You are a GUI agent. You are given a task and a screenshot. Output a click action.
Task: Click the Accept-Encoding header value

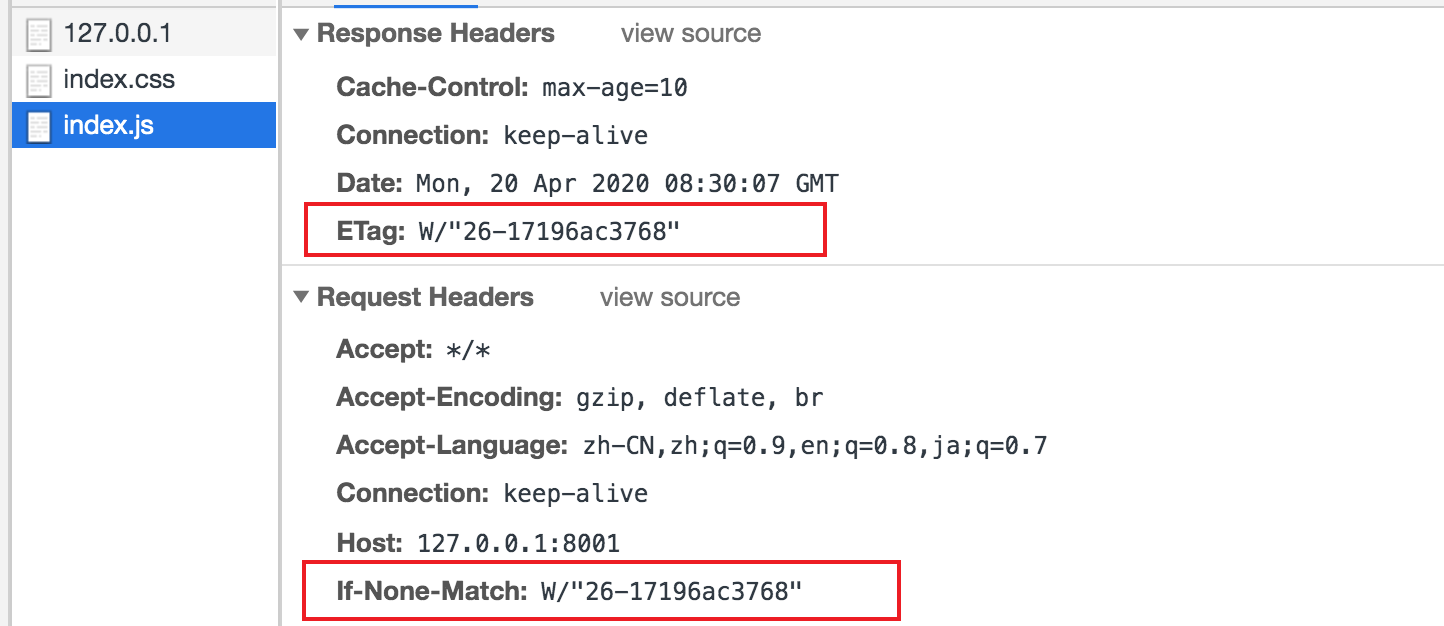(x=698, y=397)
